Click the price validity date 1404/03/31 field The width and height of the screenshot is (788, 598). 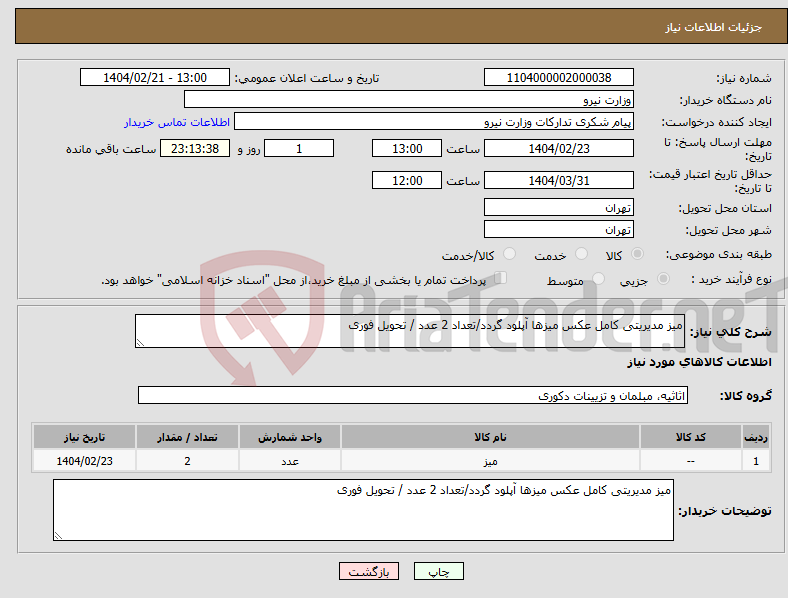(x=558, y=180)
